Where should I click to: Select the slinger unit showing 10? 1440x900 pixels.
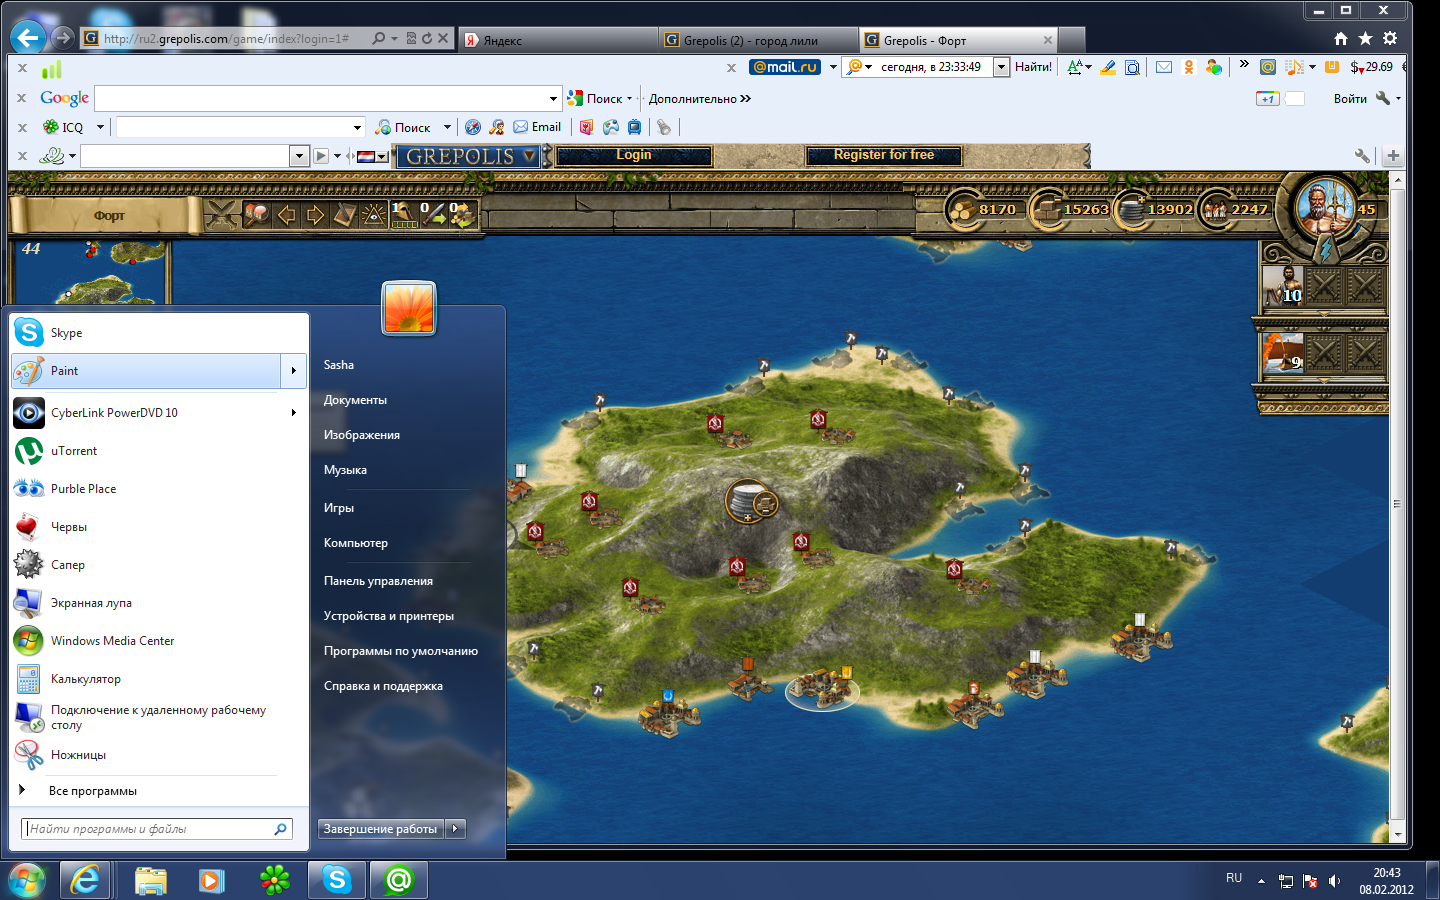[1283, 287]
